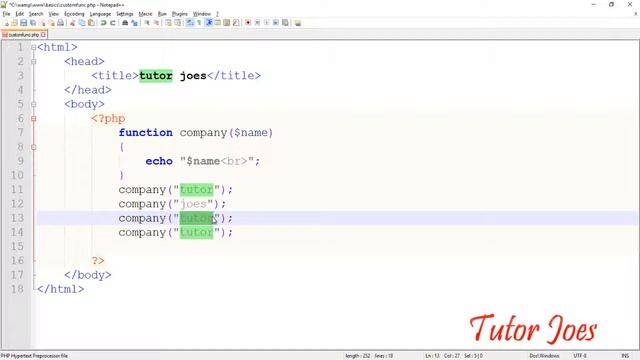Save the file with the Save toolbar icon
Viewport: 640px width, 360px height.
[x=23, y=23]
